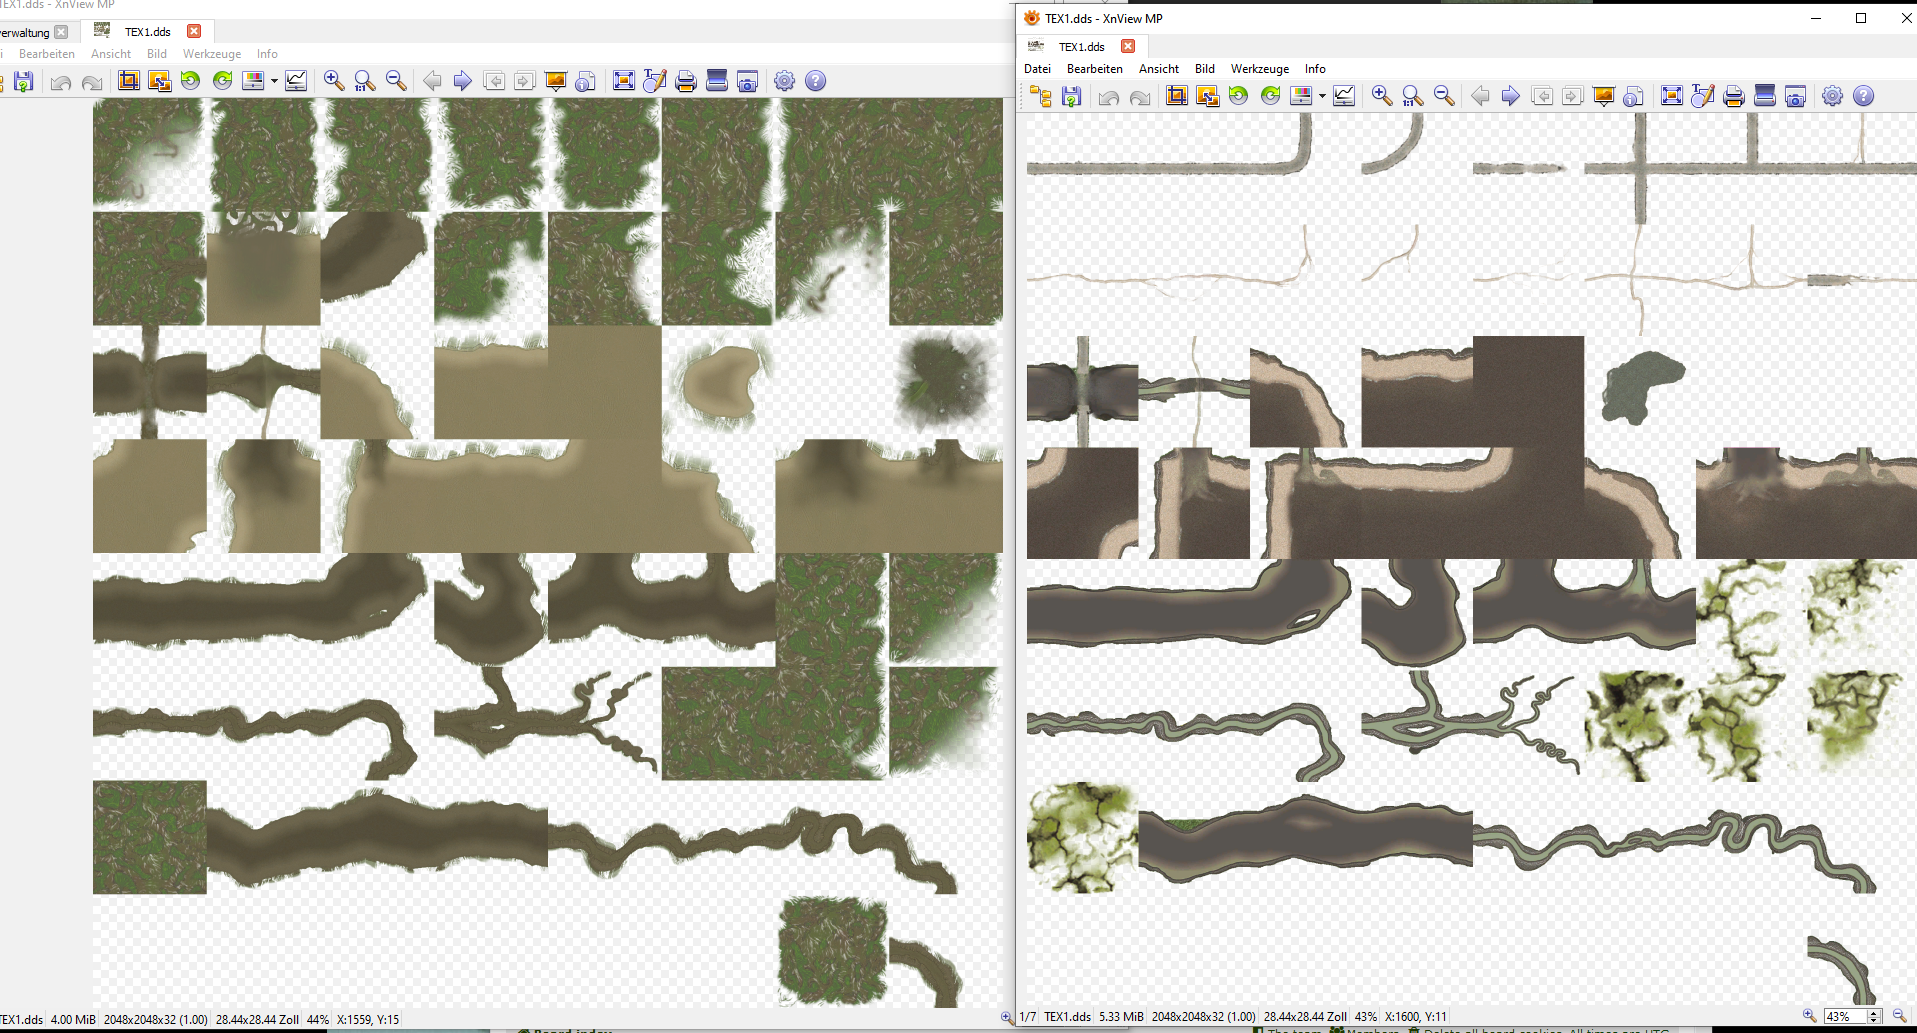Screen dimensions: 1917x1033
Task: Click Zoom out magnifier in right window toolbar
Action: [x=1444, y=96]
